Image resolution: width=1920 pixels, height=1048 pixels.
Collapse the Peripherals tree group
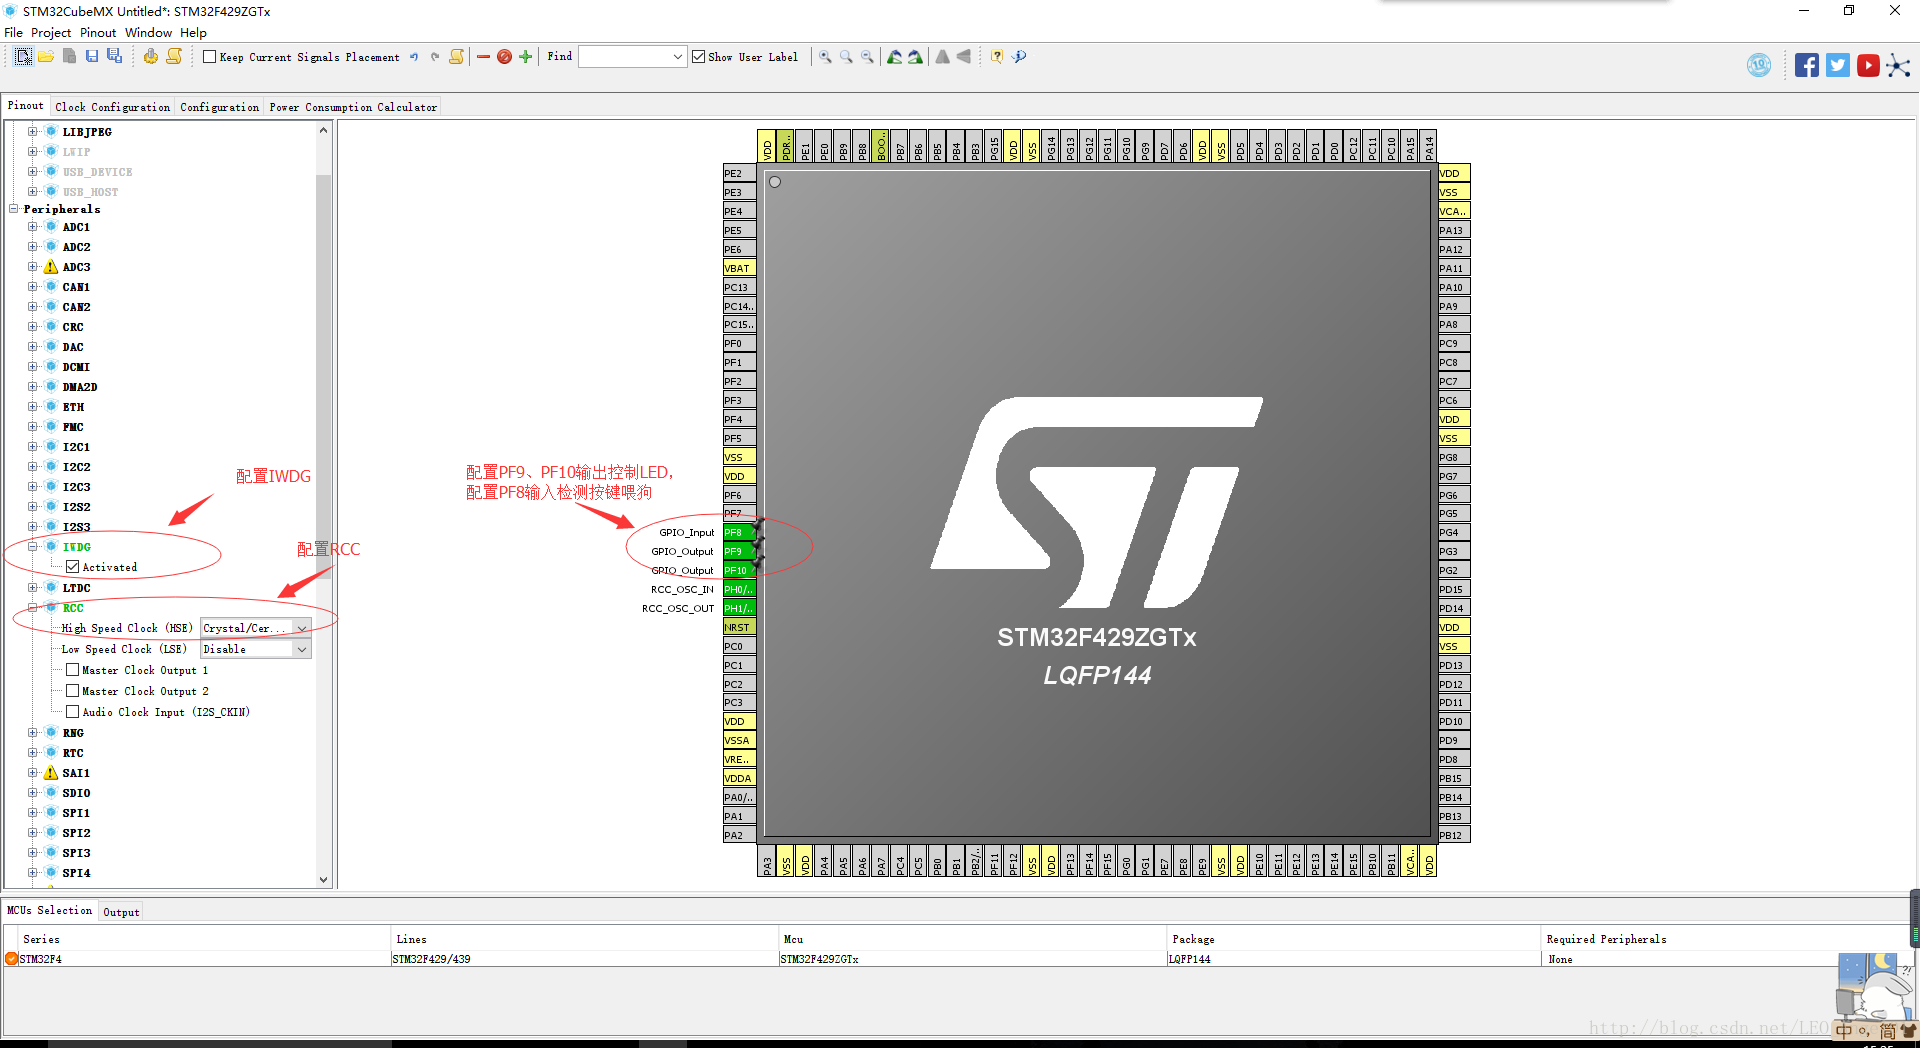click(13, 209)
